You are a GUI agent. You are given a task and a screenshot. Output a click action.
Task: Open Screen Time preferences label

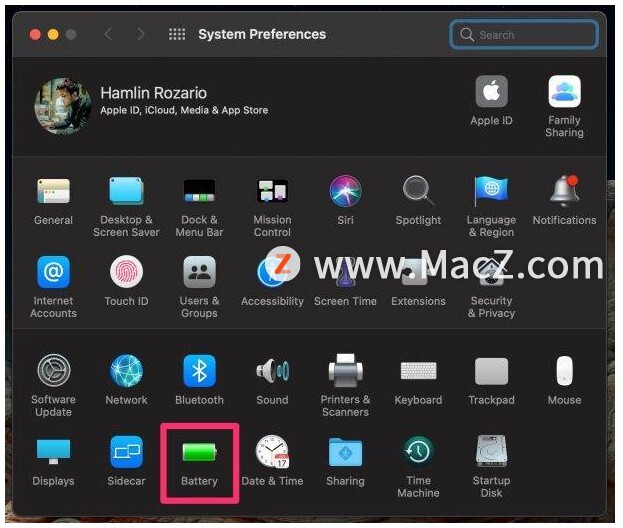click(x=345, y=301)
